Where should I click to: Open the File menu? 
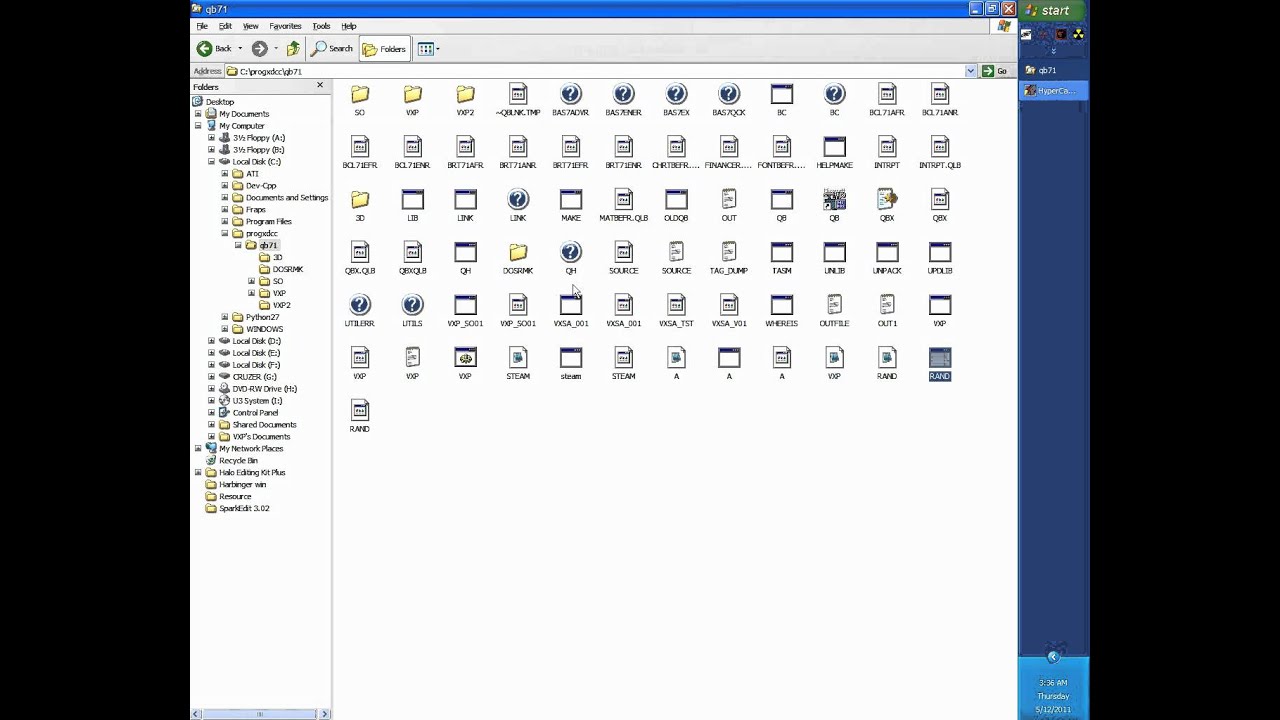(202, 26)
